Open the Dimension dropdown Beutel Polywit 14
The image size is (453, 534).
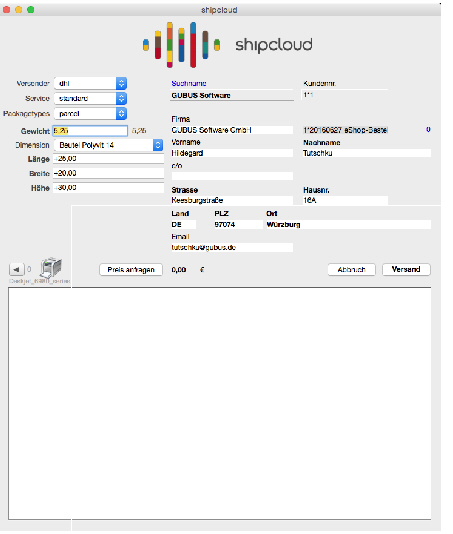[x=108, y=145]
